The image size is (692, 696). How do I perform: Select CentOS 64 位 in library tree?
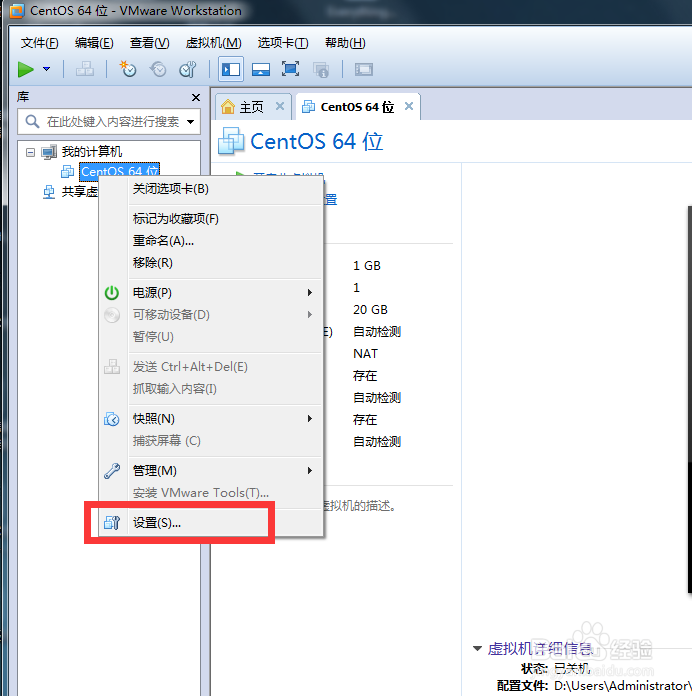[x=119, y=171]
